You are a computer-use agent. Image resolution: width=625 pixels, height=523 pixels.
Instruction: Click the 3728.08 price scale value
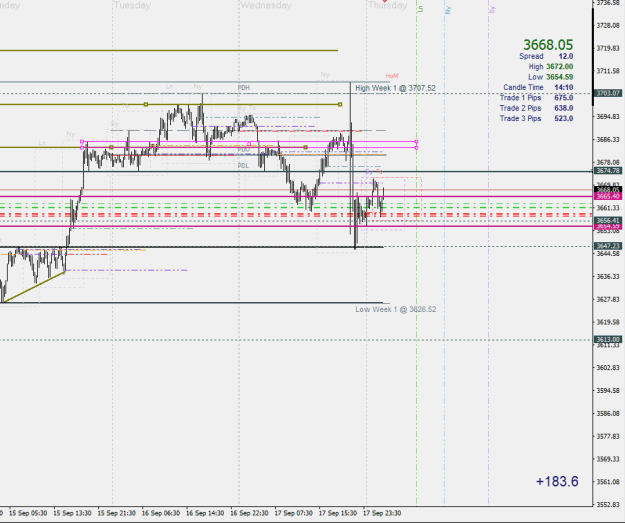click(608, 26)
